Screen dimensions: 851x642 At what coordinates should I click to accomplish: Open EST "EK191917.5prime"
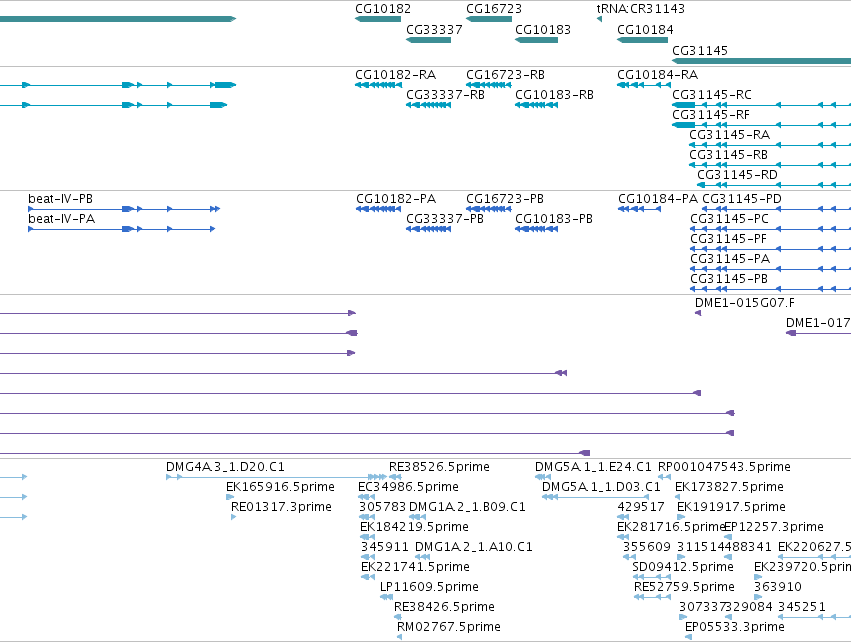click(731, 507)
